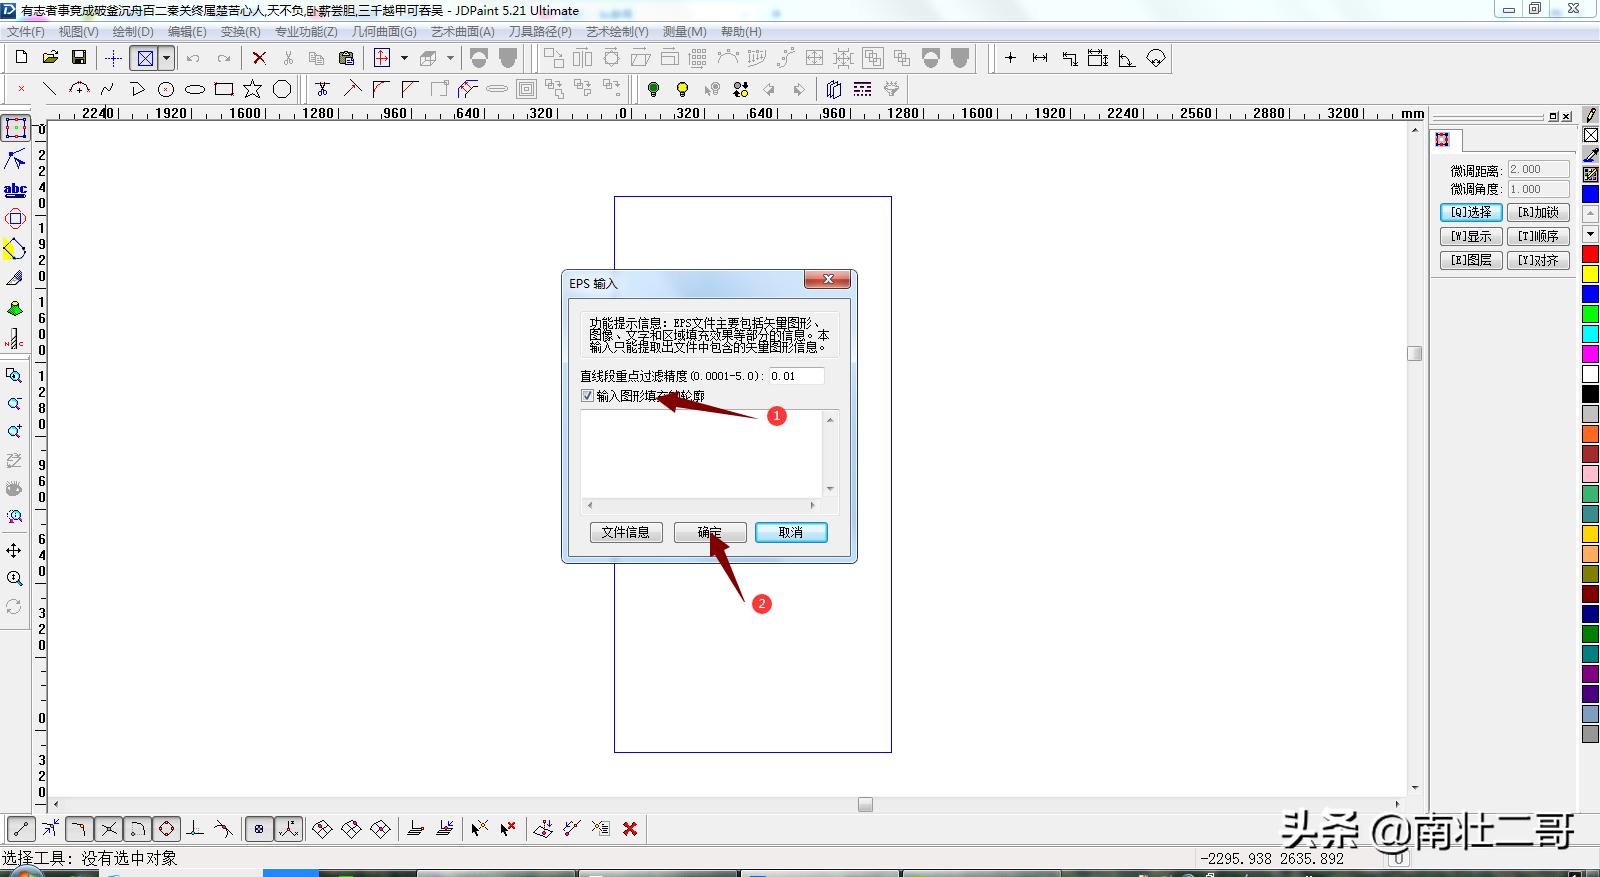Click the angle measuring icon
This screenshot has height=877, width=1600.
pyautogui.click(x=1127, y=58)
